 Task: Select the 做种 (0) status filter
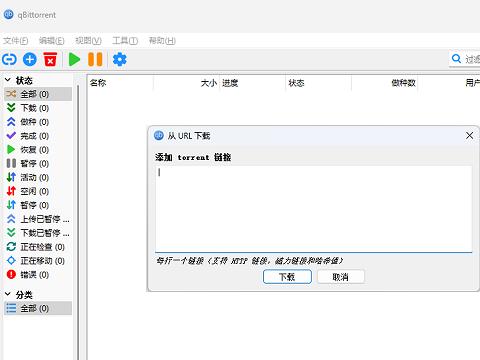(38, 122)
